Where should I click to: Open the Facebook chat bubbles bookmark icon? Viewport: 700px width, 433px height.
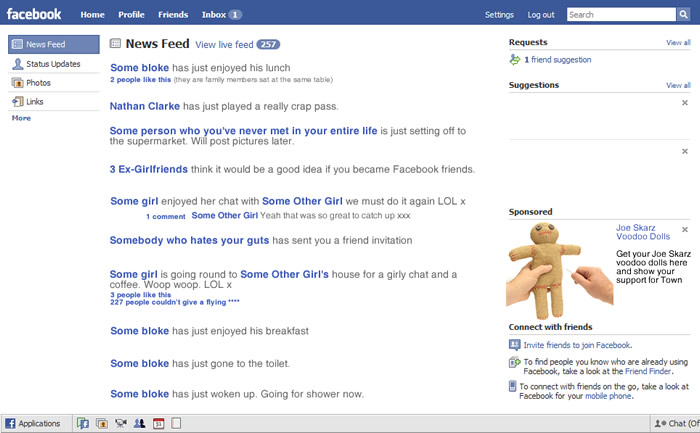point(83,423)
